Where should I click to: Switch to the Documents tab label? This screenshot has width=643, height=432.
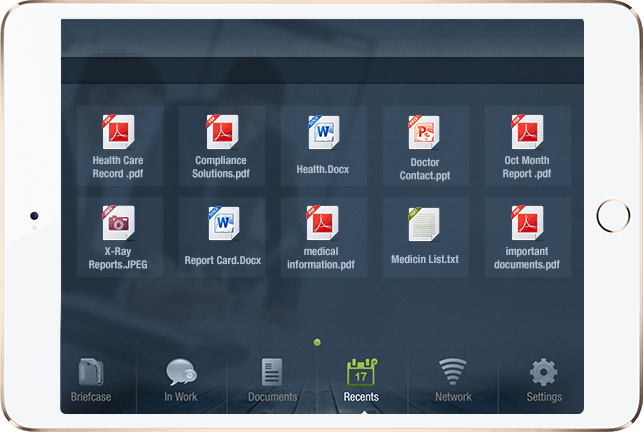tap(272, 397)
